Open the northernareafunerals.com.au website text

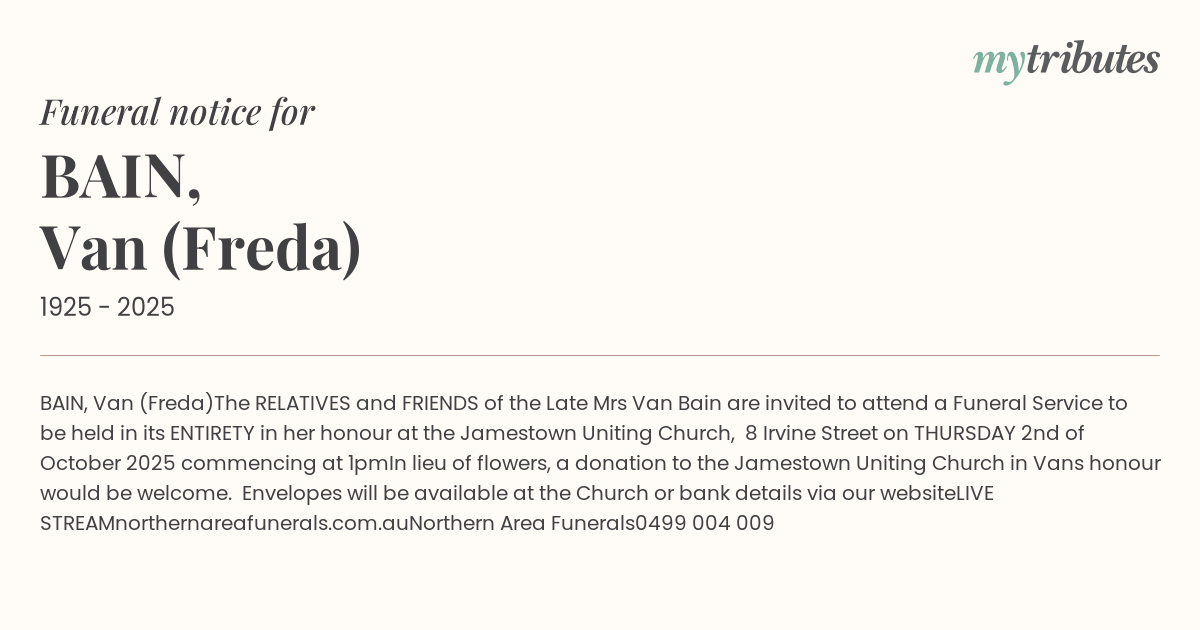(x=262, y=523)
